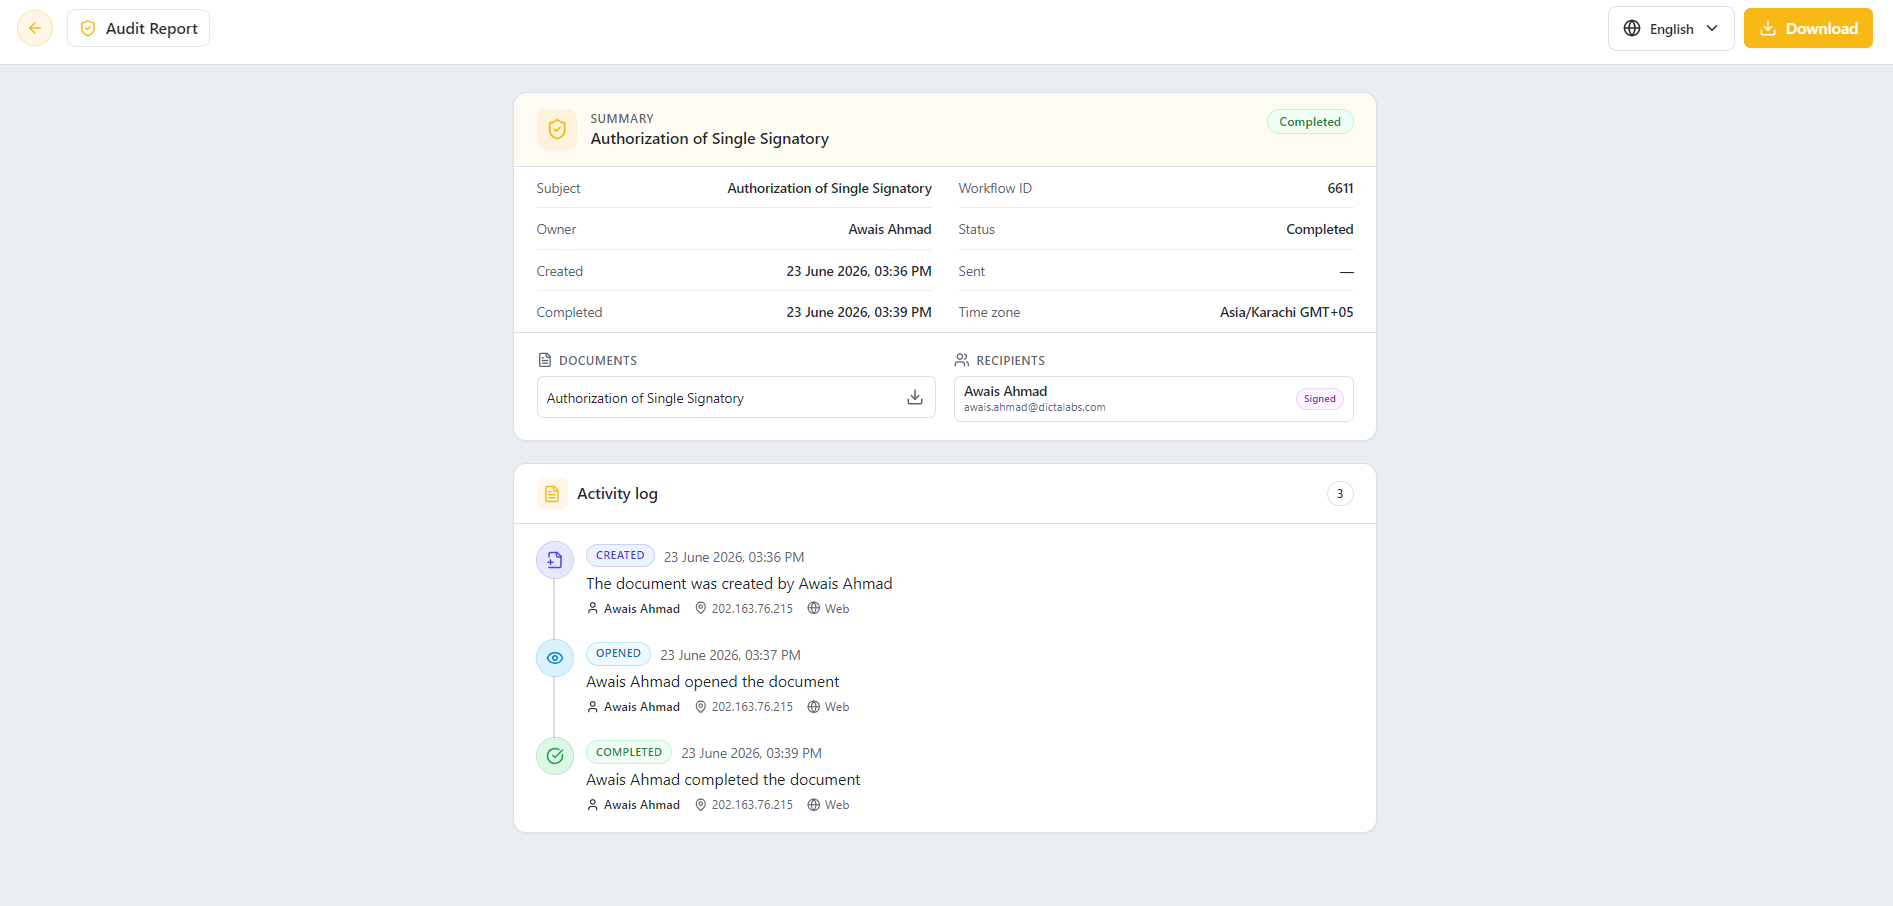This screenshot has height=906, width=1893.
Task: Click the Audit Report shield icon
Action: (x=88, y=28)
